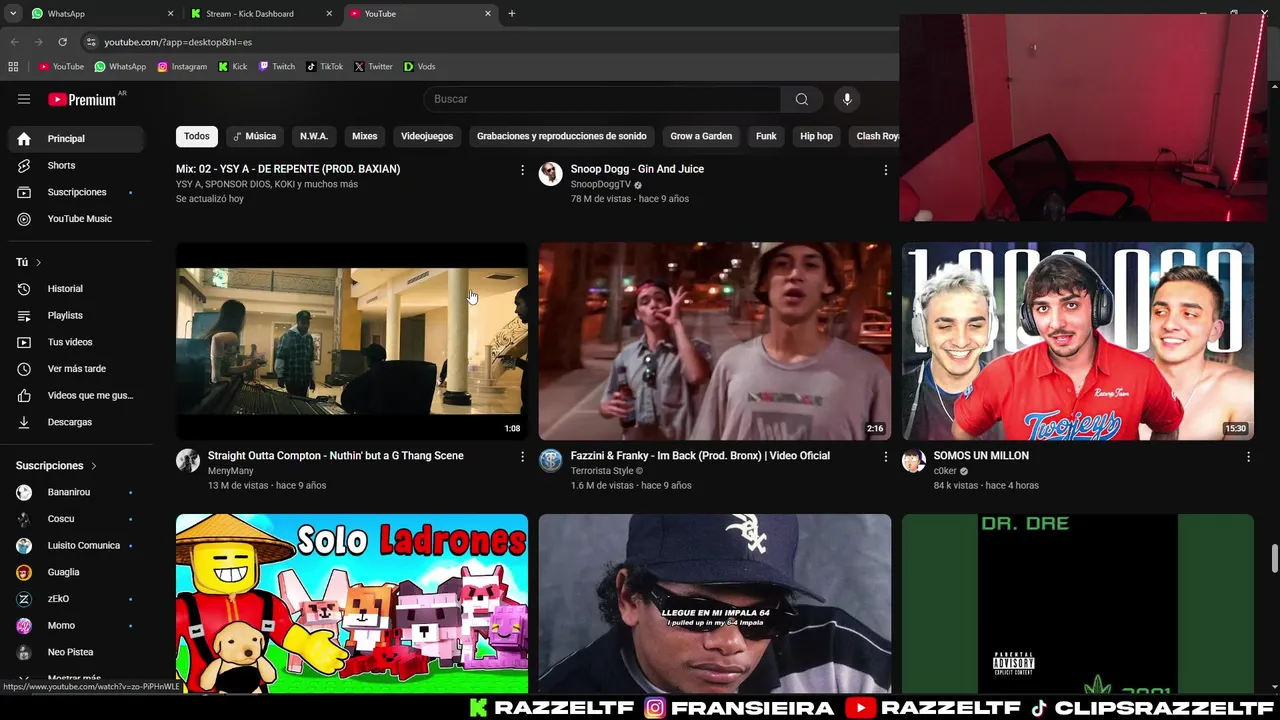Screen dimensions: 1280x720
Task: Open Playlists in sidebar
Action: pyautogui.click(x=76, y=315)
